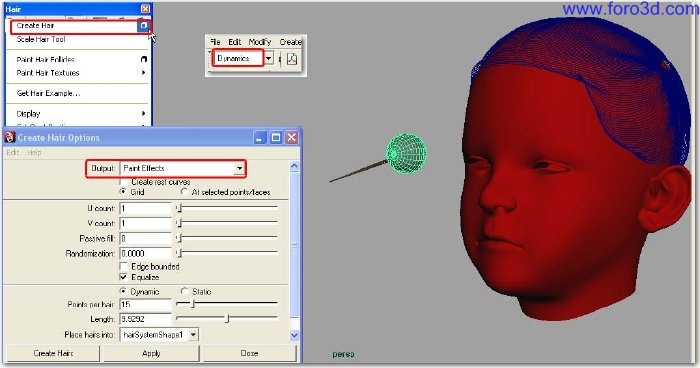This screenshot has width=700, height=368.
Task: Click the U count input field
Action: click(146, 208)
